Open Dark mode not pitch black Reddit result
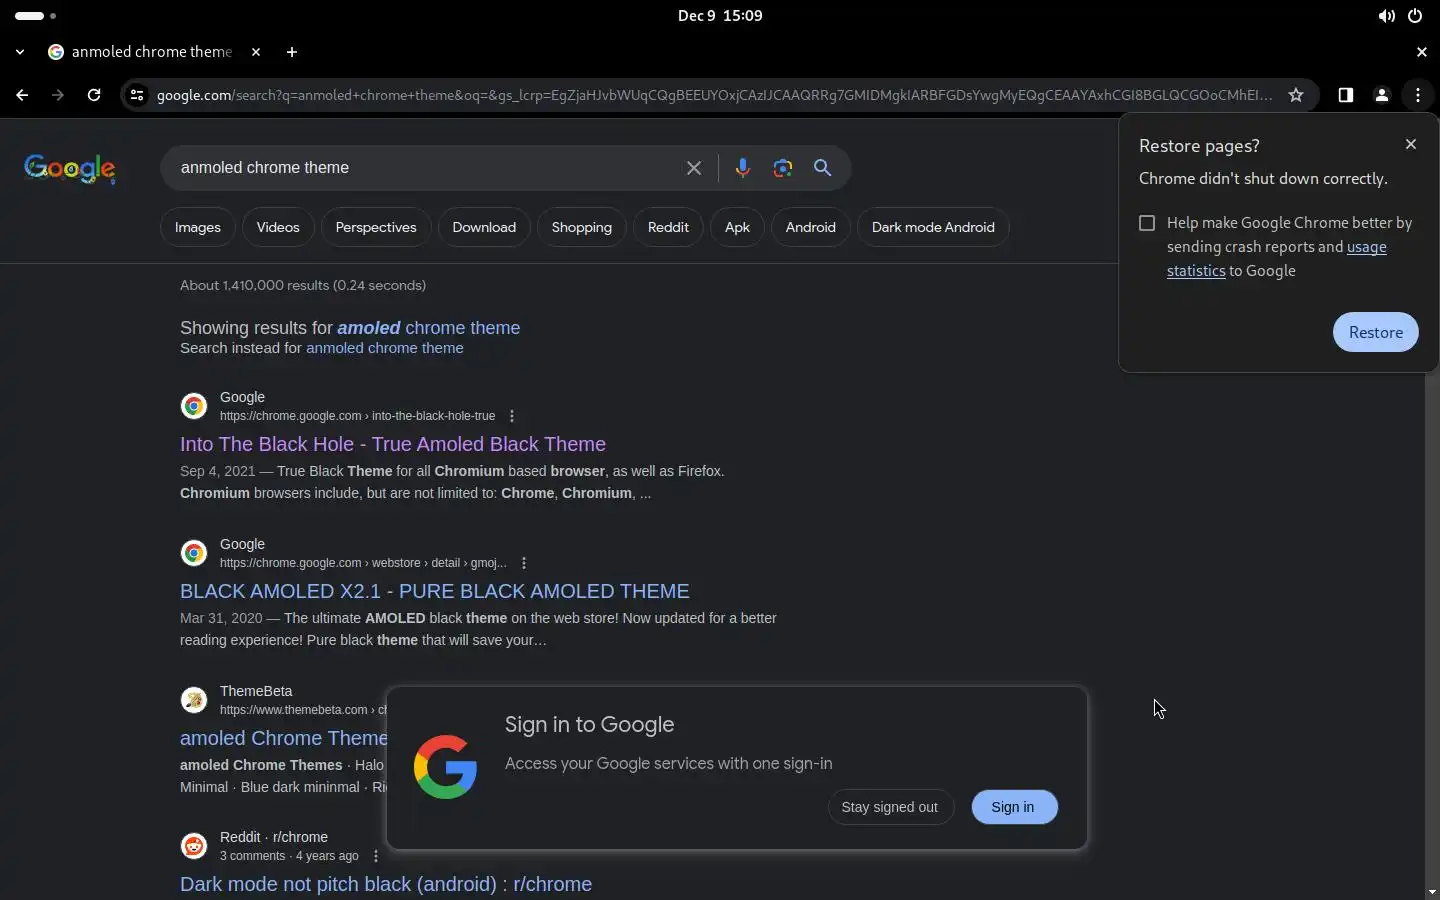This screenshot has width=1440, height=900. 386,884
